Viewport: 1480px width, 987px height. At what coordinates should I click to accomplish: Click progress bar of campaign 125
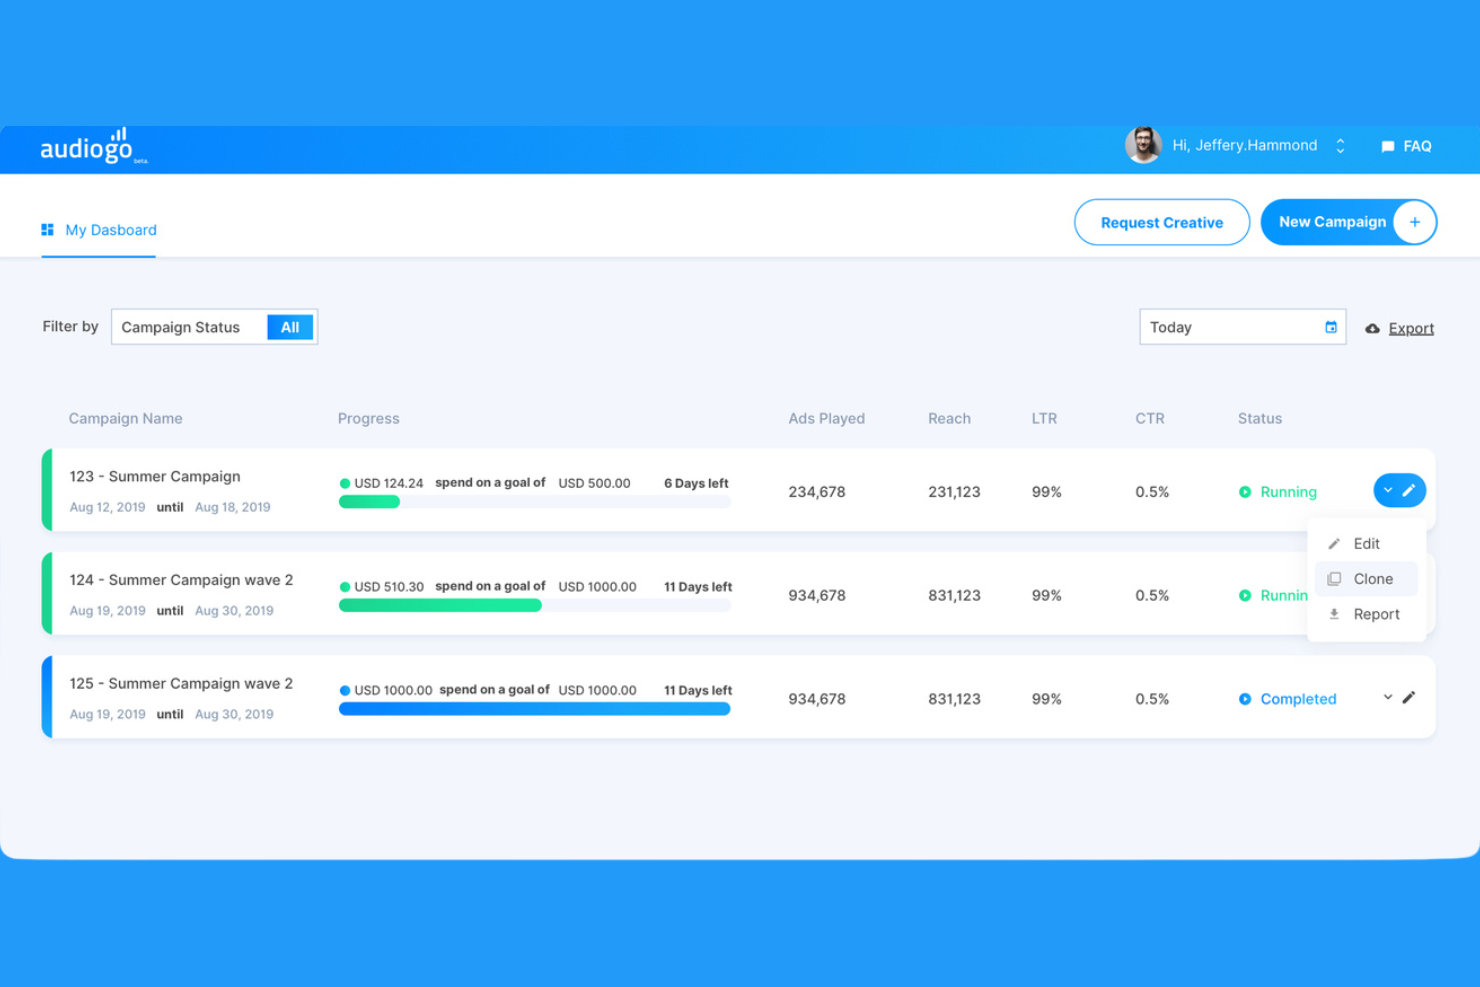[x=535, y=709]
